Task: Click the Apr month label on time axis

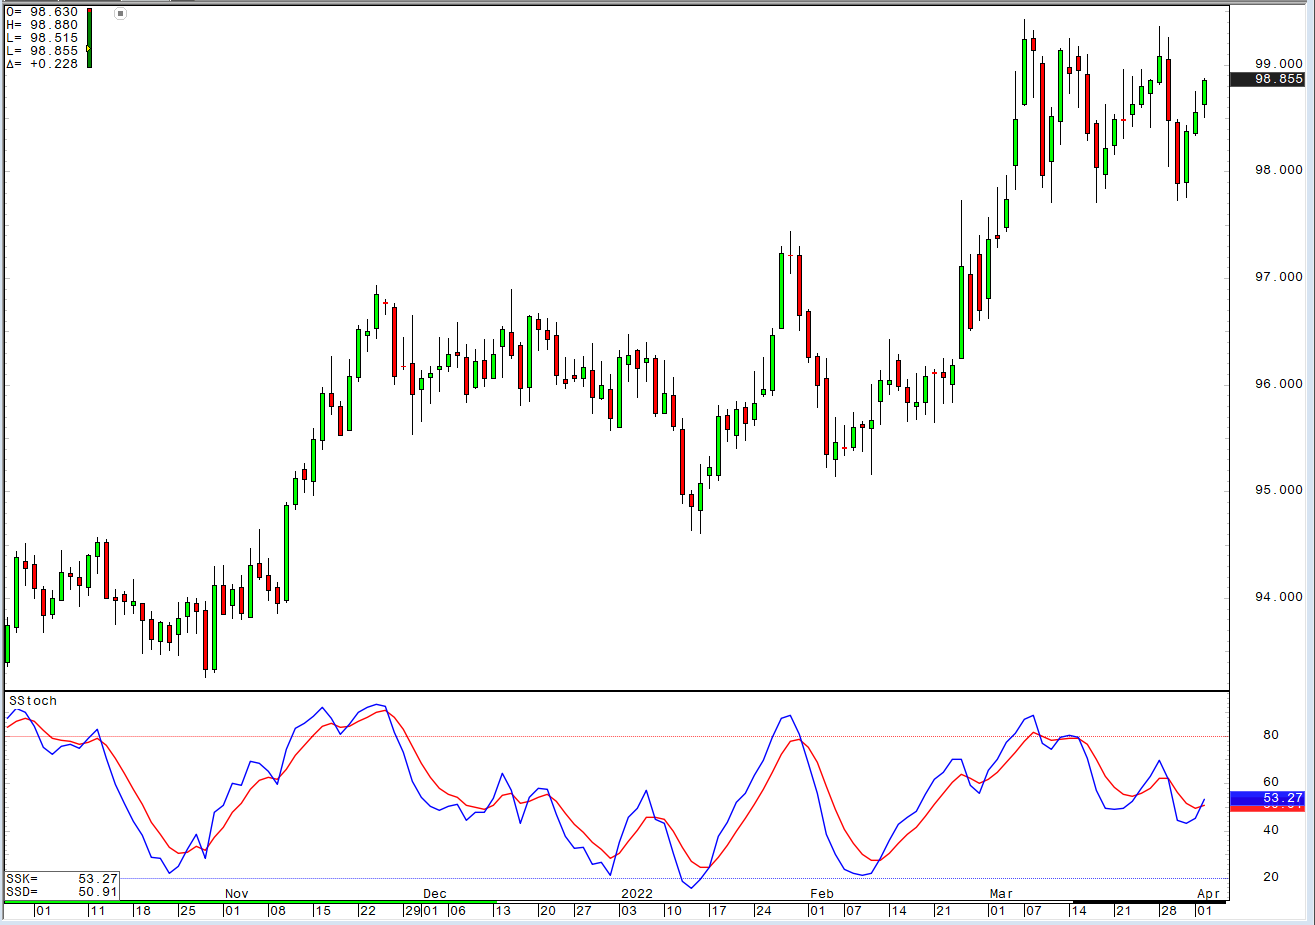Action: point(1208,894)
